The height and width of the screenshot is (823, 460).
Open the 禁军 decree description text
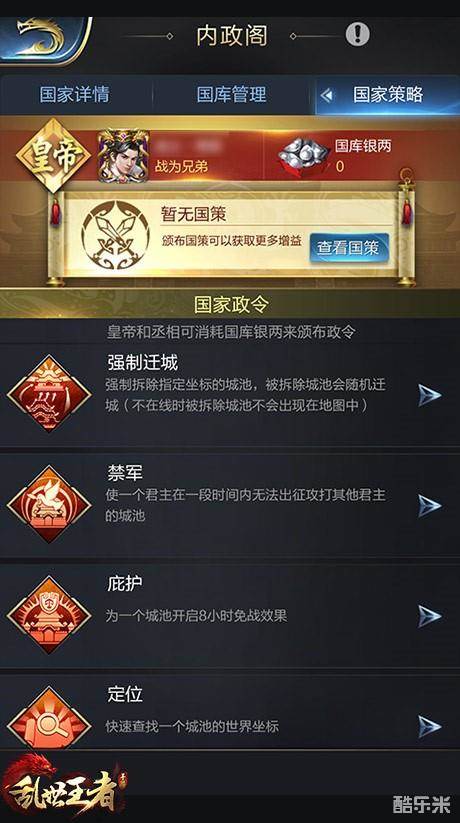click(x=246, y=505)
